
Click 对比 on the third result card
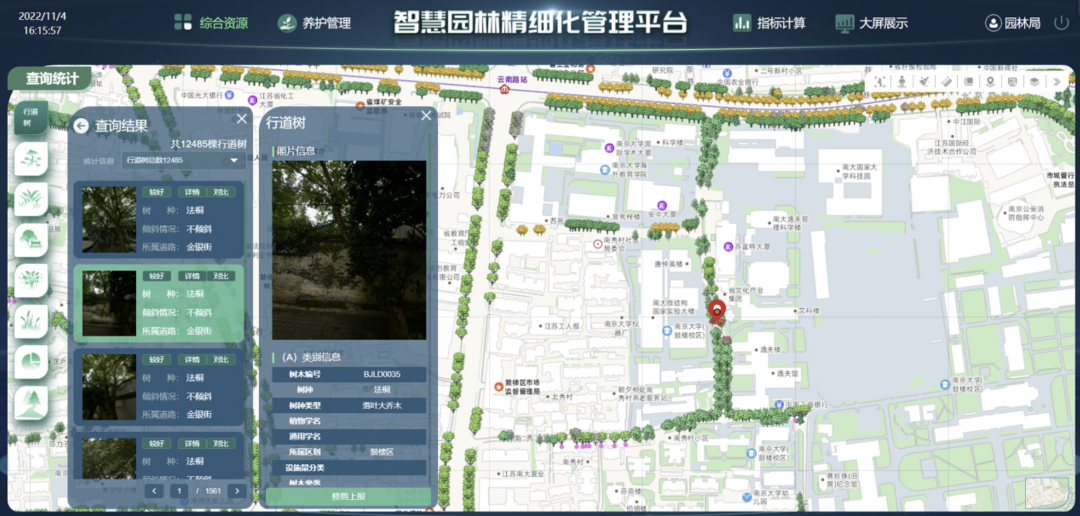(x=220, y=359)
